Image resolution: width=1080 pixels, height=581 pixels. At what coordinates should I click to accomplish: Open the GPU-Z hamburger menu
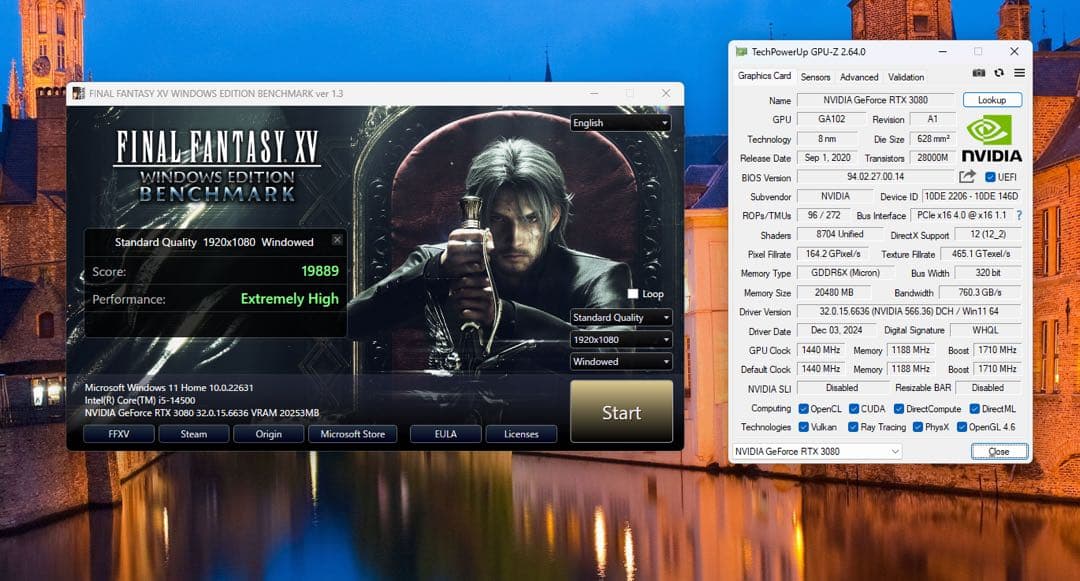tap(1019, 72)
